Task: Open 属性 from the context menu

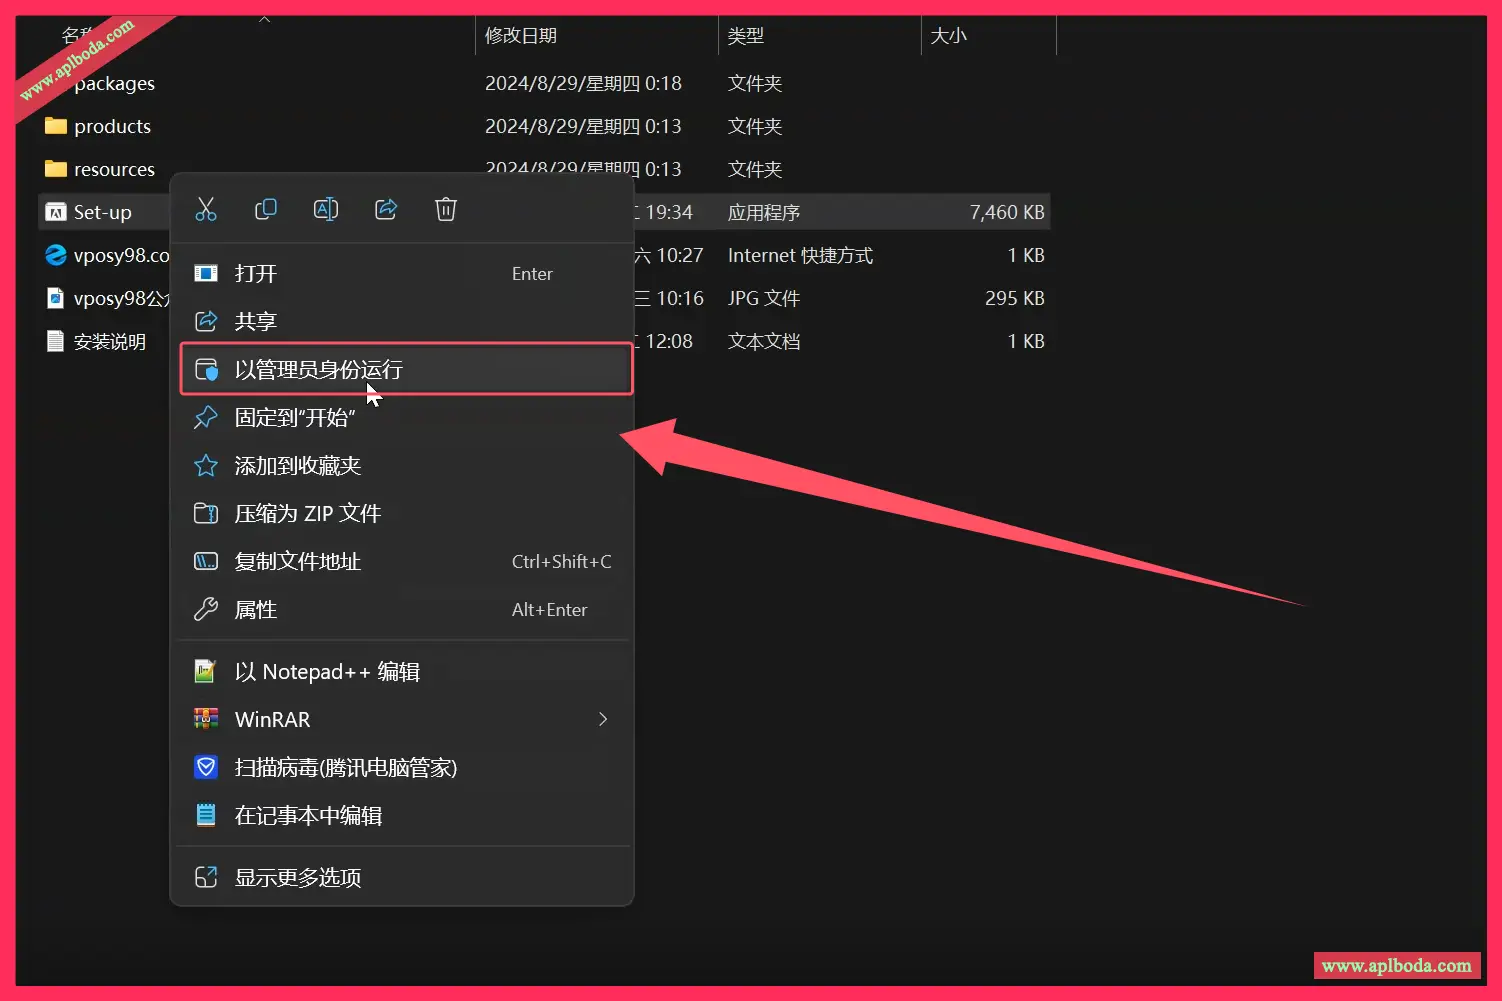Action: (256, 609)
